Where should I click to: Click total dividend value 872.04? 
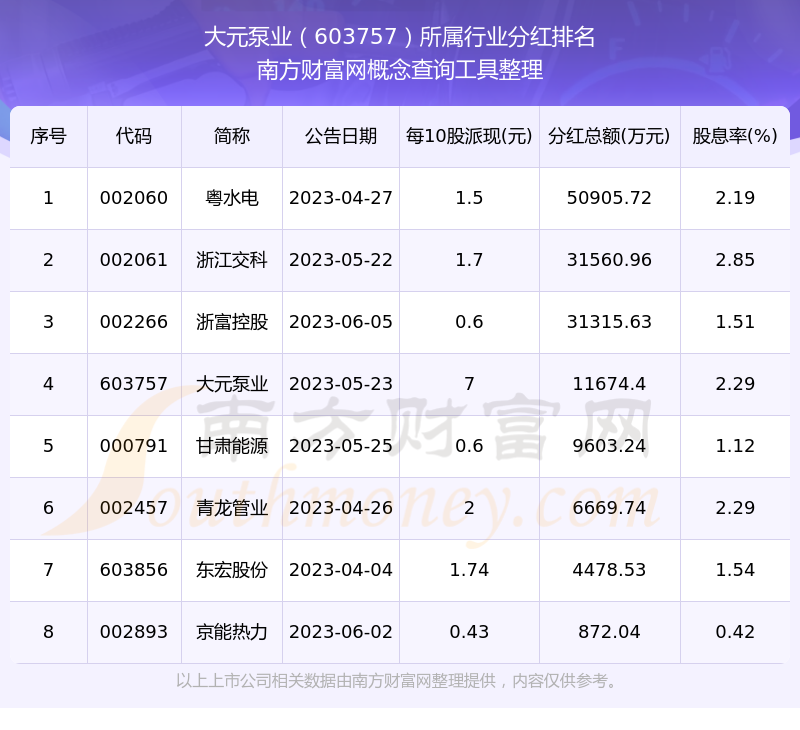[609, 632]
